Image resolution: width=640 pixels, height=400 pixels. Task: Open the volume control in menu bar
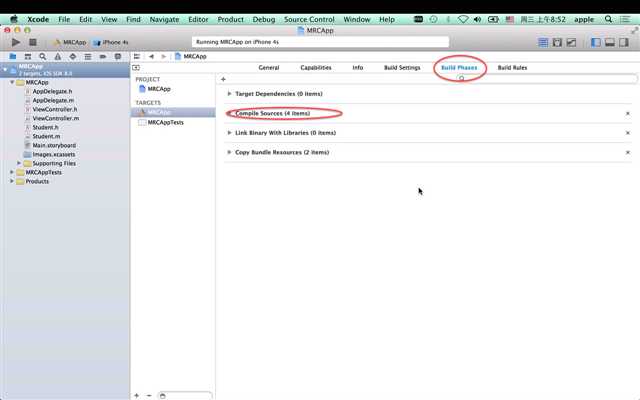(477, 19)
